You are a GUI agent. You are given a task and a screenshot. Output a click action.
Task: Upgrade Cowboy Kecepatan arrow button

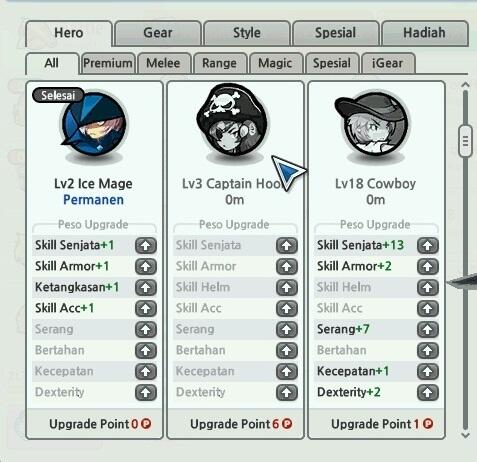428,372
